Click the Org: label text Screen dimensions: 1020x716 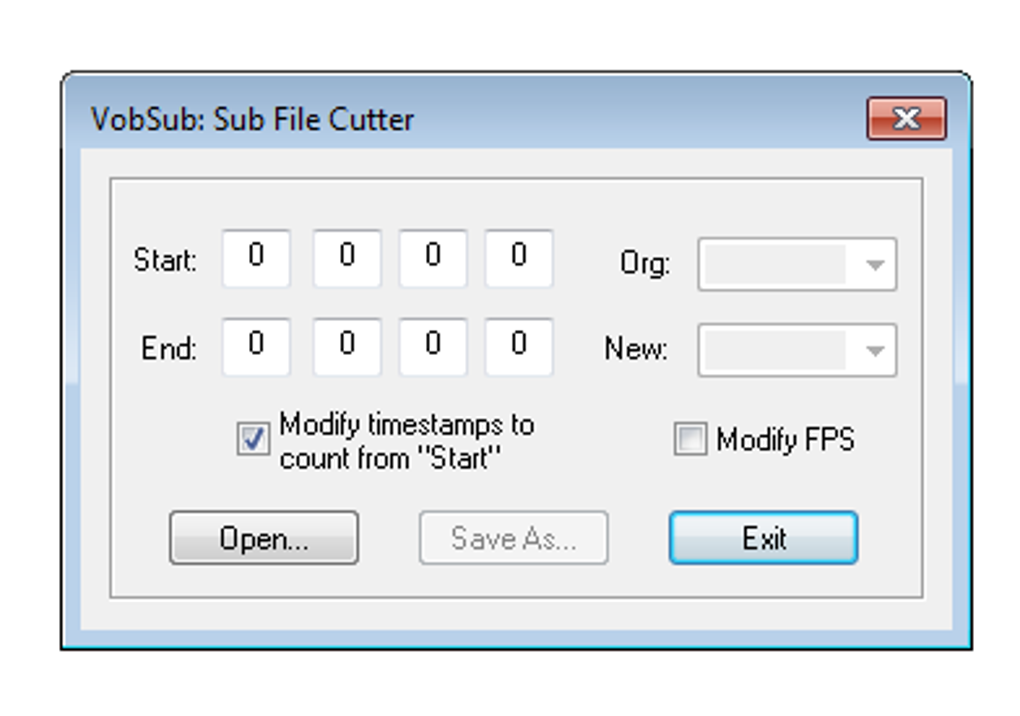645,265
